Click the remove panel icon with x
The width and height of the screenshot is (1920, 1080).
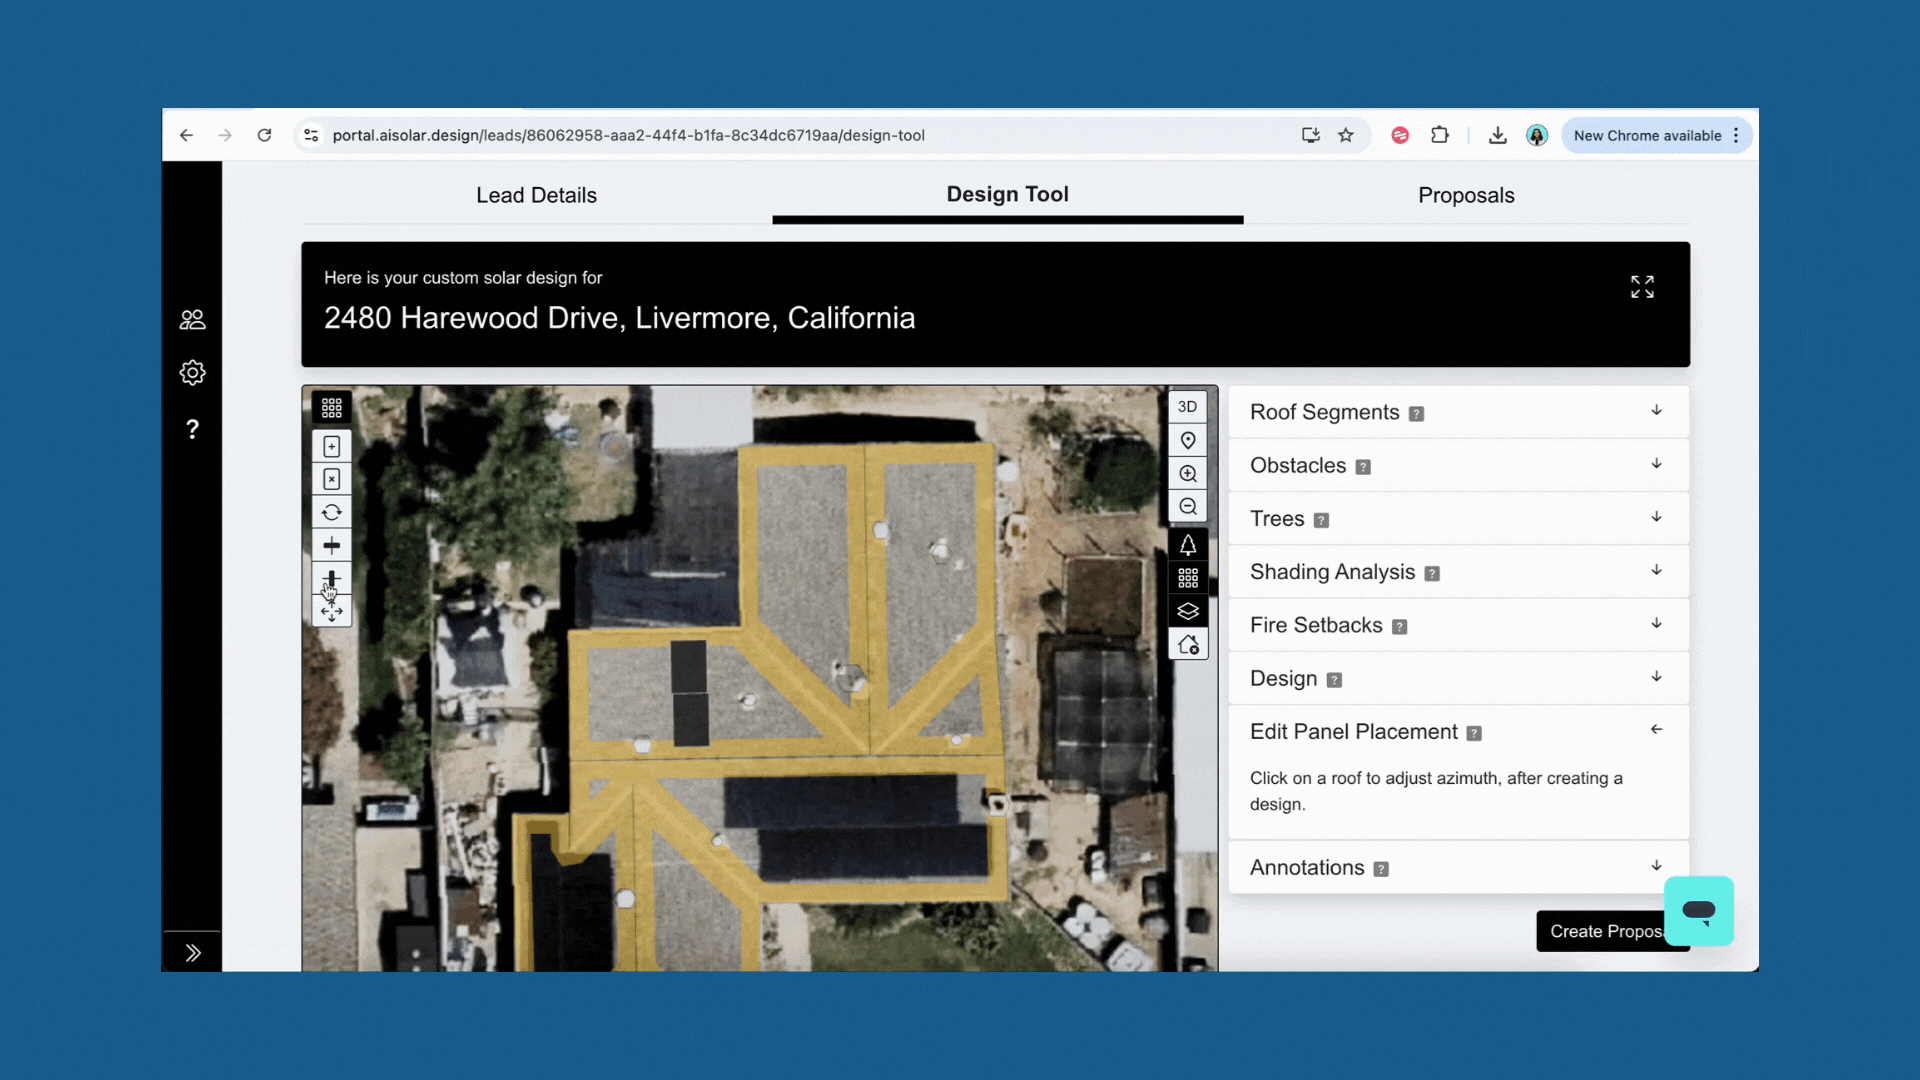pos(332,479)
